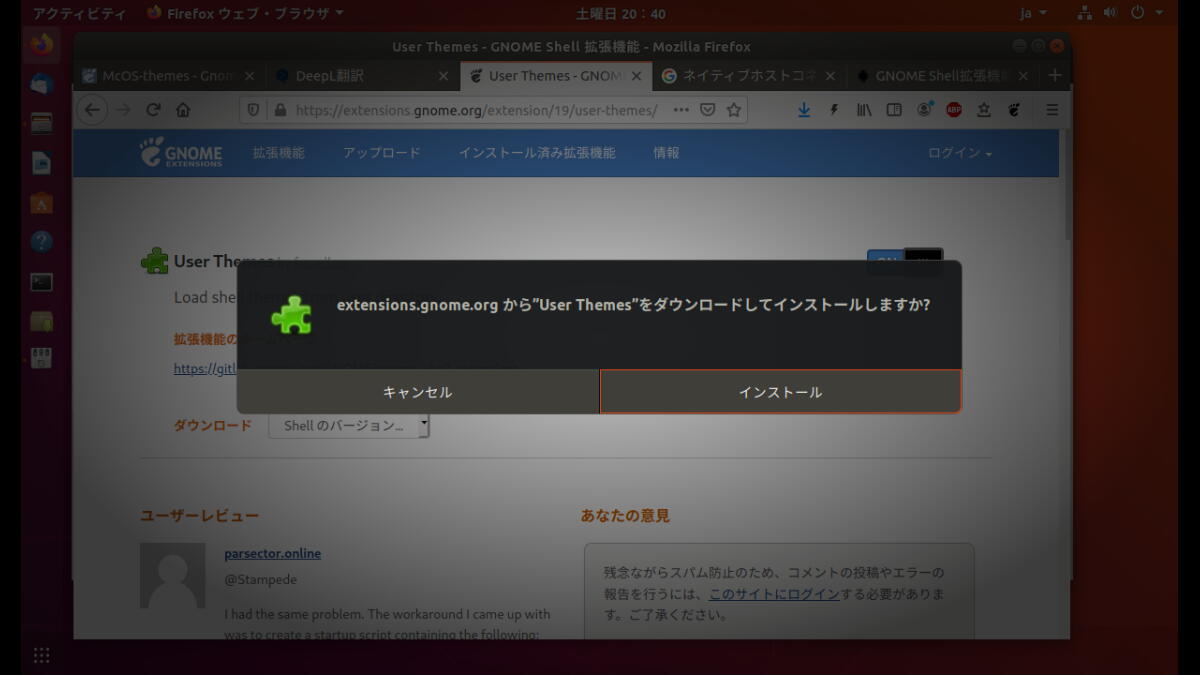
Task: Open the file manager dock icon
Action: pyautogui.click(x=41, y=123)
